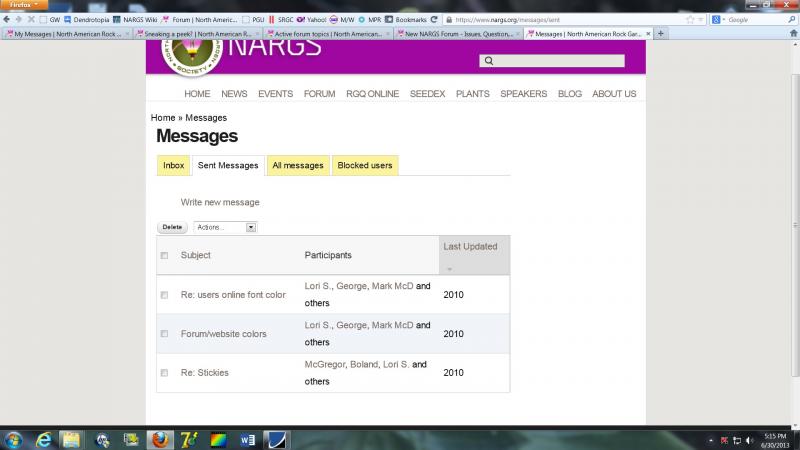The width and height of the screenshot is (800, 450).
Task: Toggle the select-all checkbox in table header
Action: point(164,256)
